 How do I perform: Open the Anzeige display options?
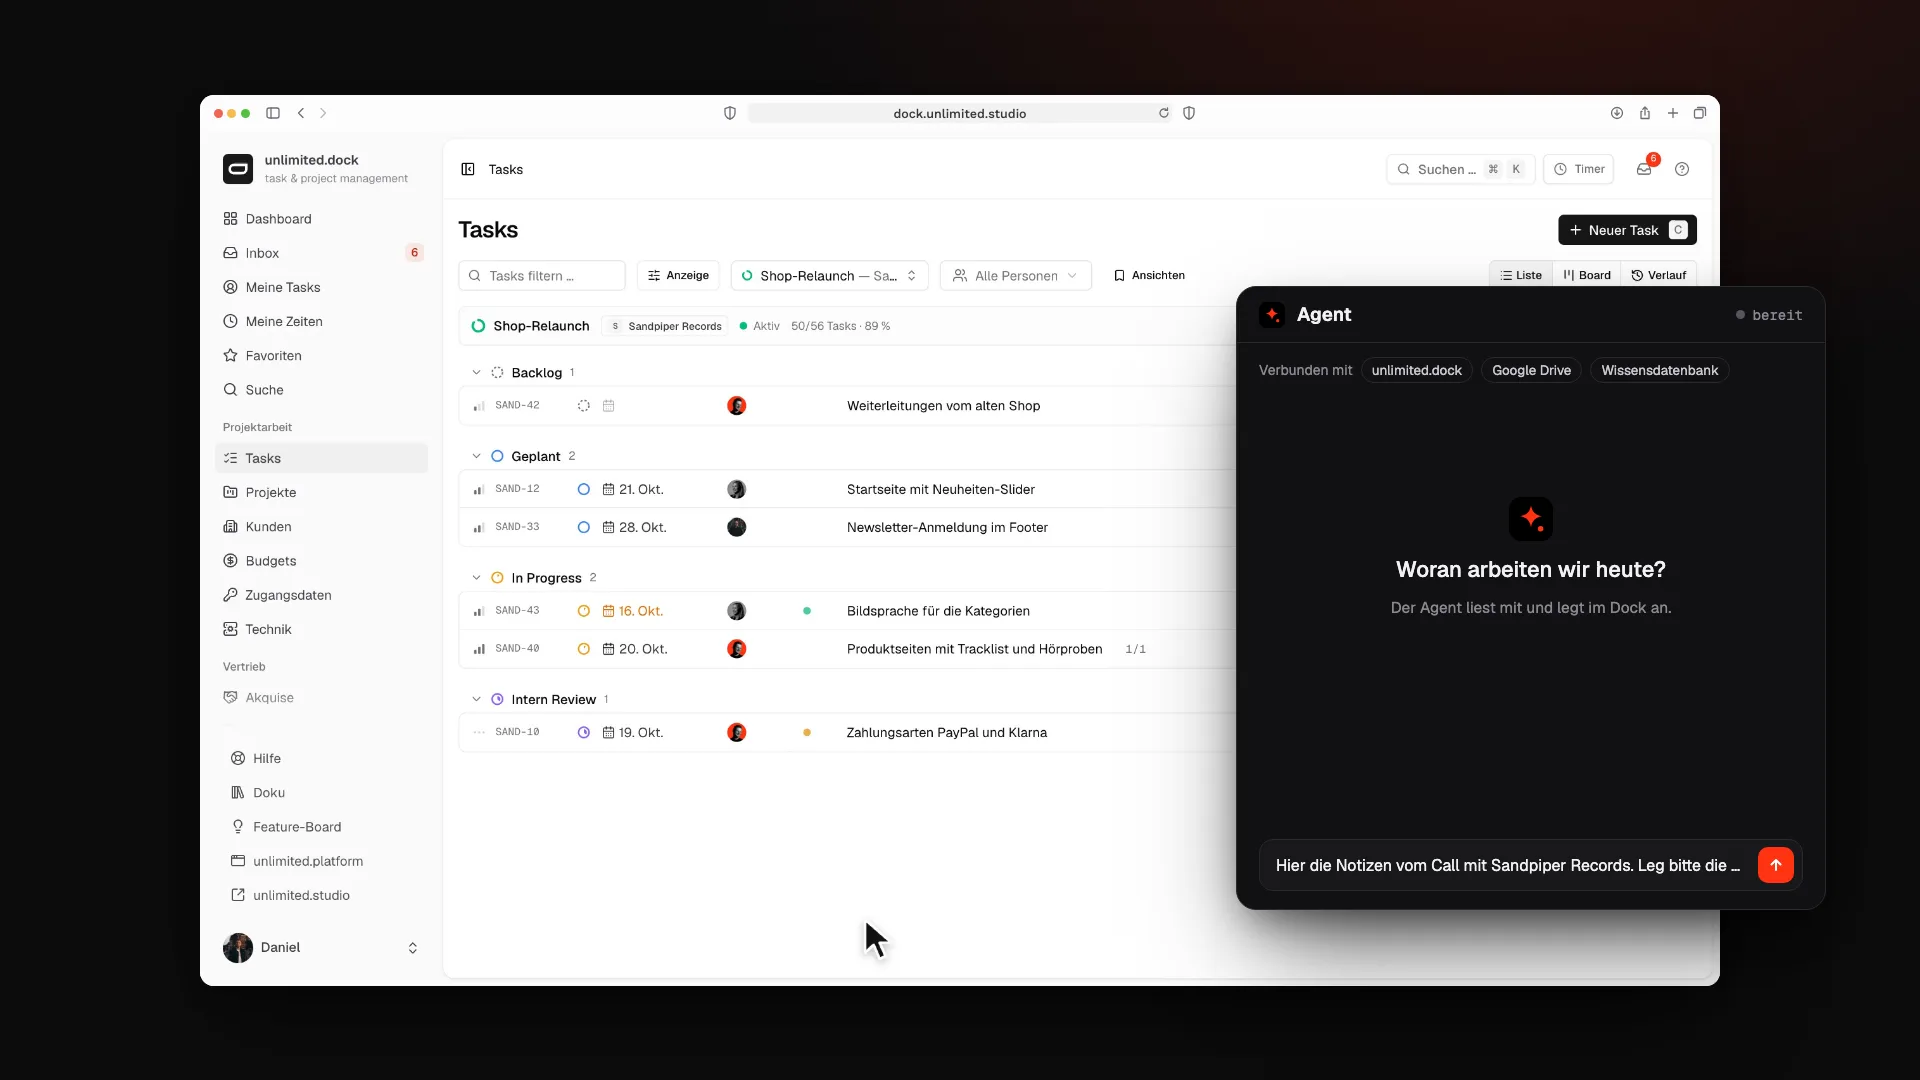(x=678, y=275)
